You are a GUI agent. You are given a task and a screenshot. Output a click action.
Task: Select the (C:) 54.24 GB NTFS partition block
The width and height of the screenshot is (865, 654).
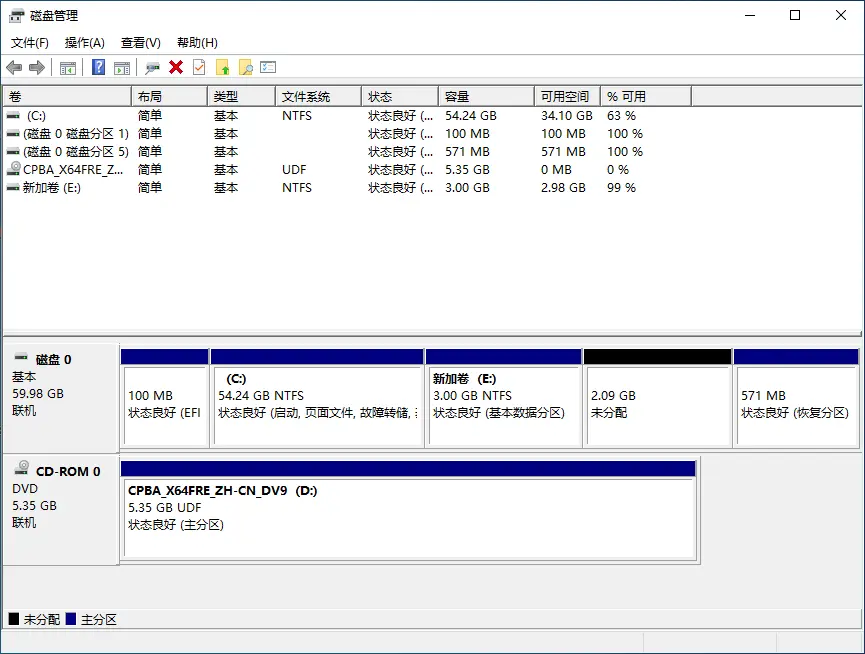tap(317, 398)
